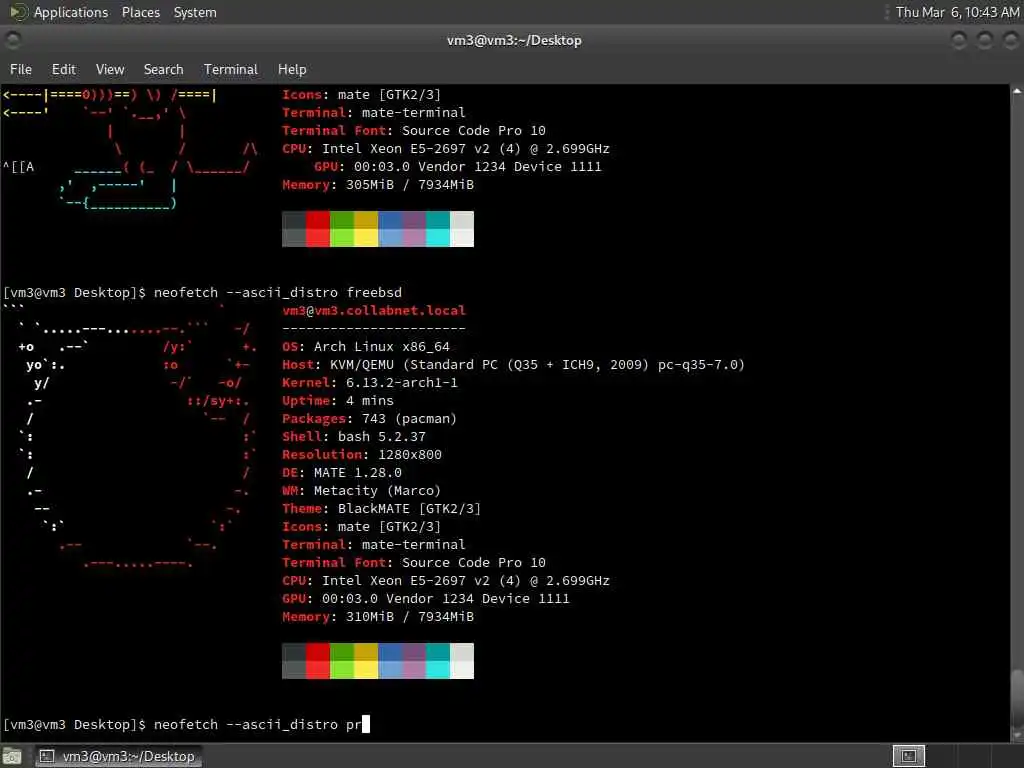Click the show desktop icon in bottom panel
The image size is (1024, 768).
(x=12, y=757)
